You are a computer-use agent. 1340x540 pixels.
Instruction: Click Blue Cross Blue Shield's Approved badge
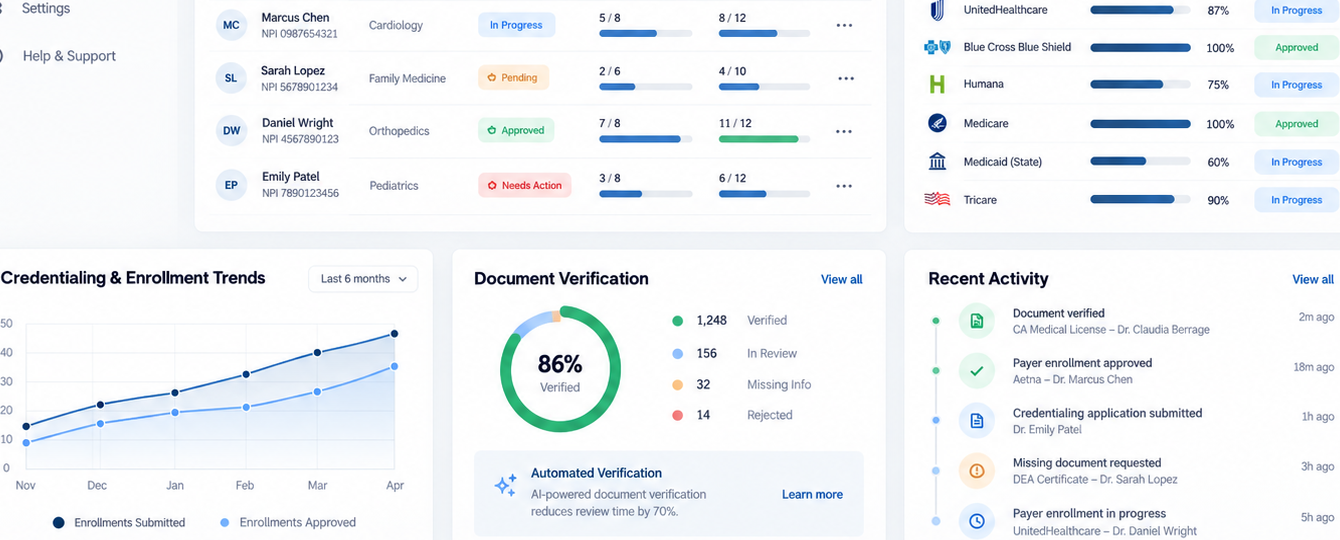coord(1296,47)
